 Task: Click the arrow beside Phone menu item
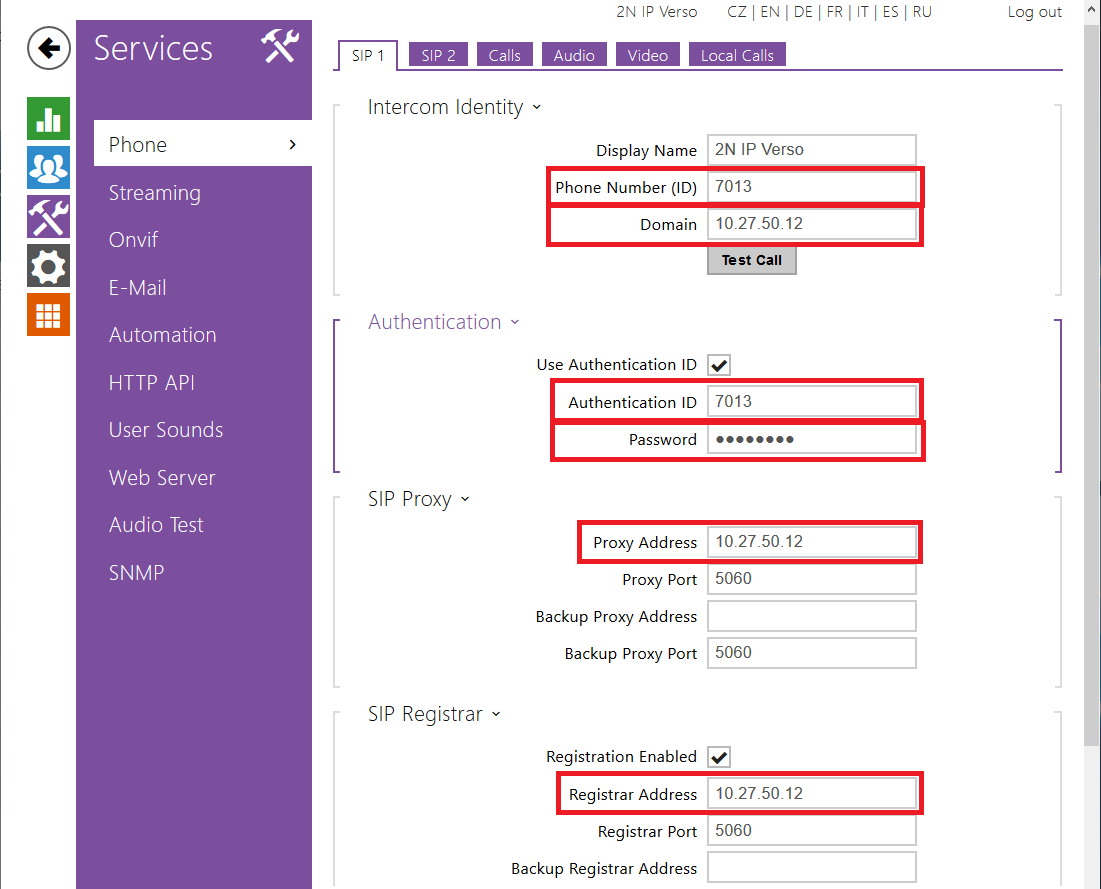(x=292, y=145)
